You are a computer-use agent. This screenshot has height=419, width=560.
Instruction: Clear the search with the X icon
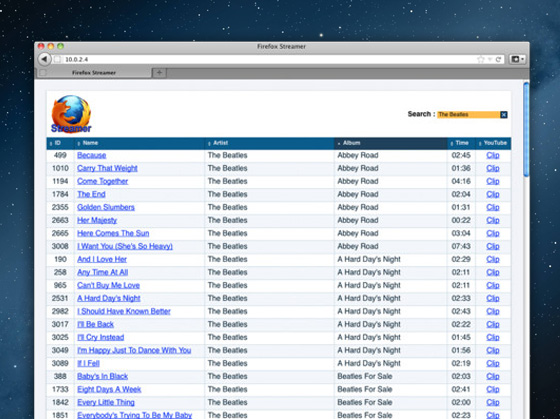[x=504, y=115]
